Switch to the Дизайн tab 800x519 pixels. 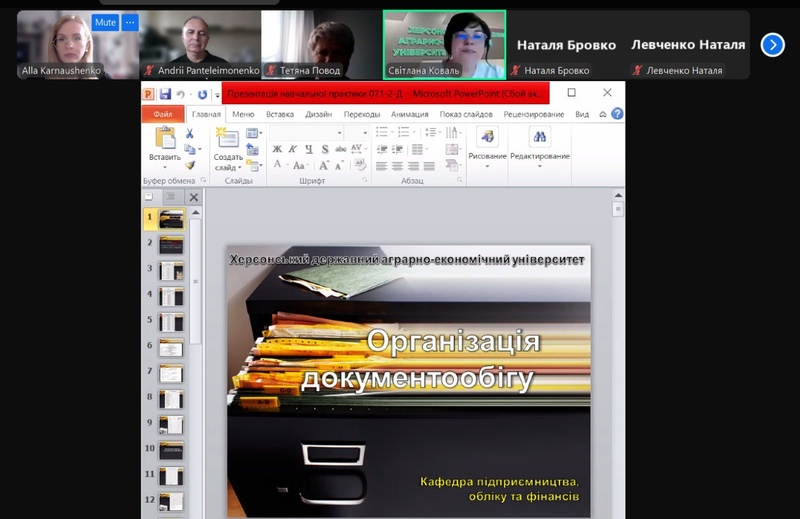pos(318,114)
